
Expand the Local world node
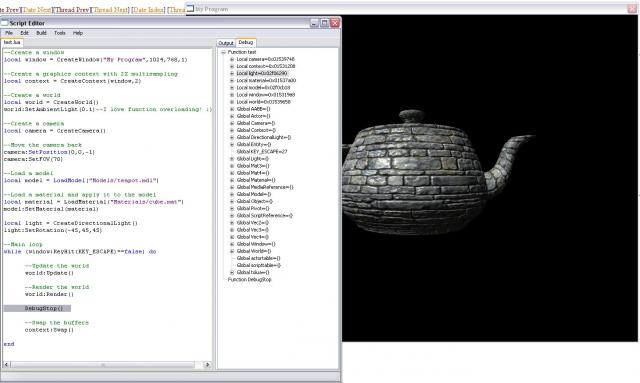pos(232,102)
